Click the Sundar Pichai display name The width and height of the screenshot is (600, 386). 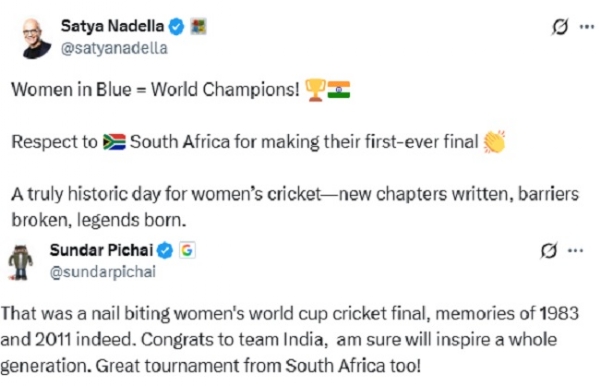click(x=101, y=250)
